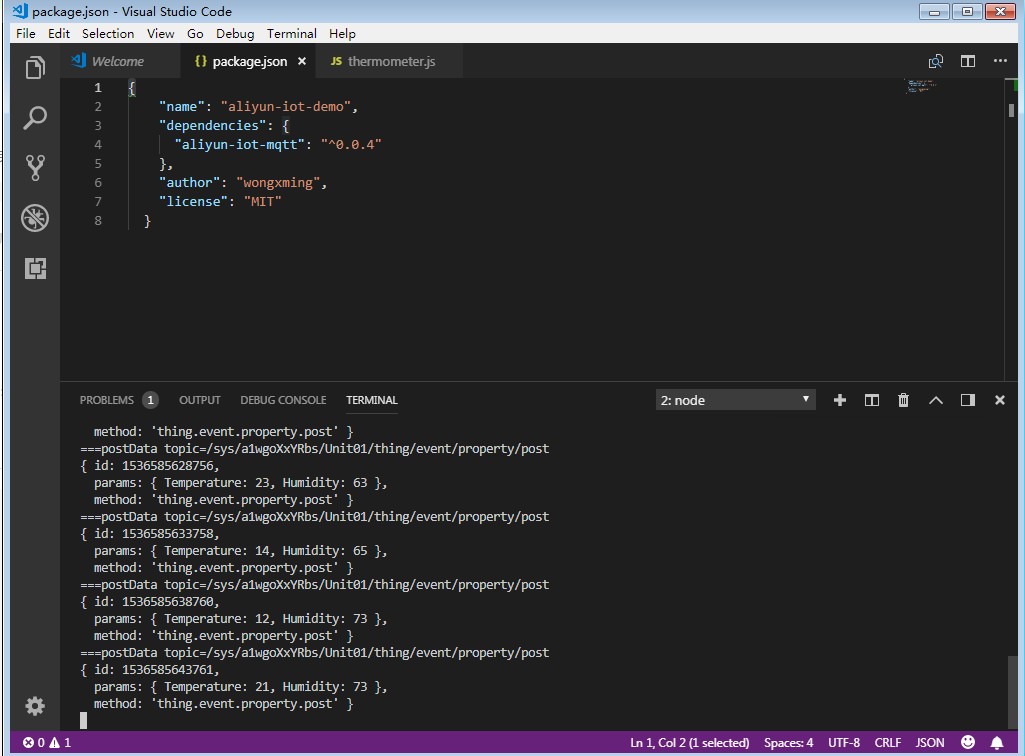Open the Selection menu

[108, 33]
